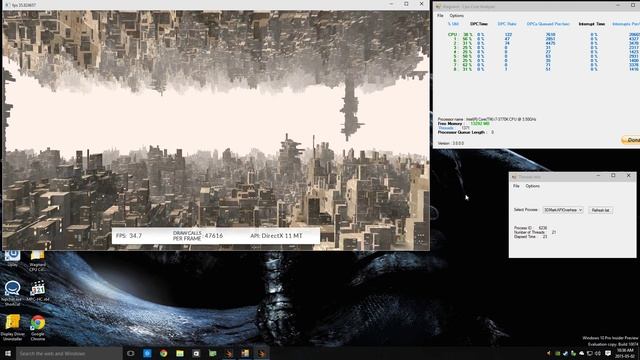The width and height of the screenshot is (640, 360).
Task: Open Options menu in Core Analyzer window
Action: coord(456,16)
